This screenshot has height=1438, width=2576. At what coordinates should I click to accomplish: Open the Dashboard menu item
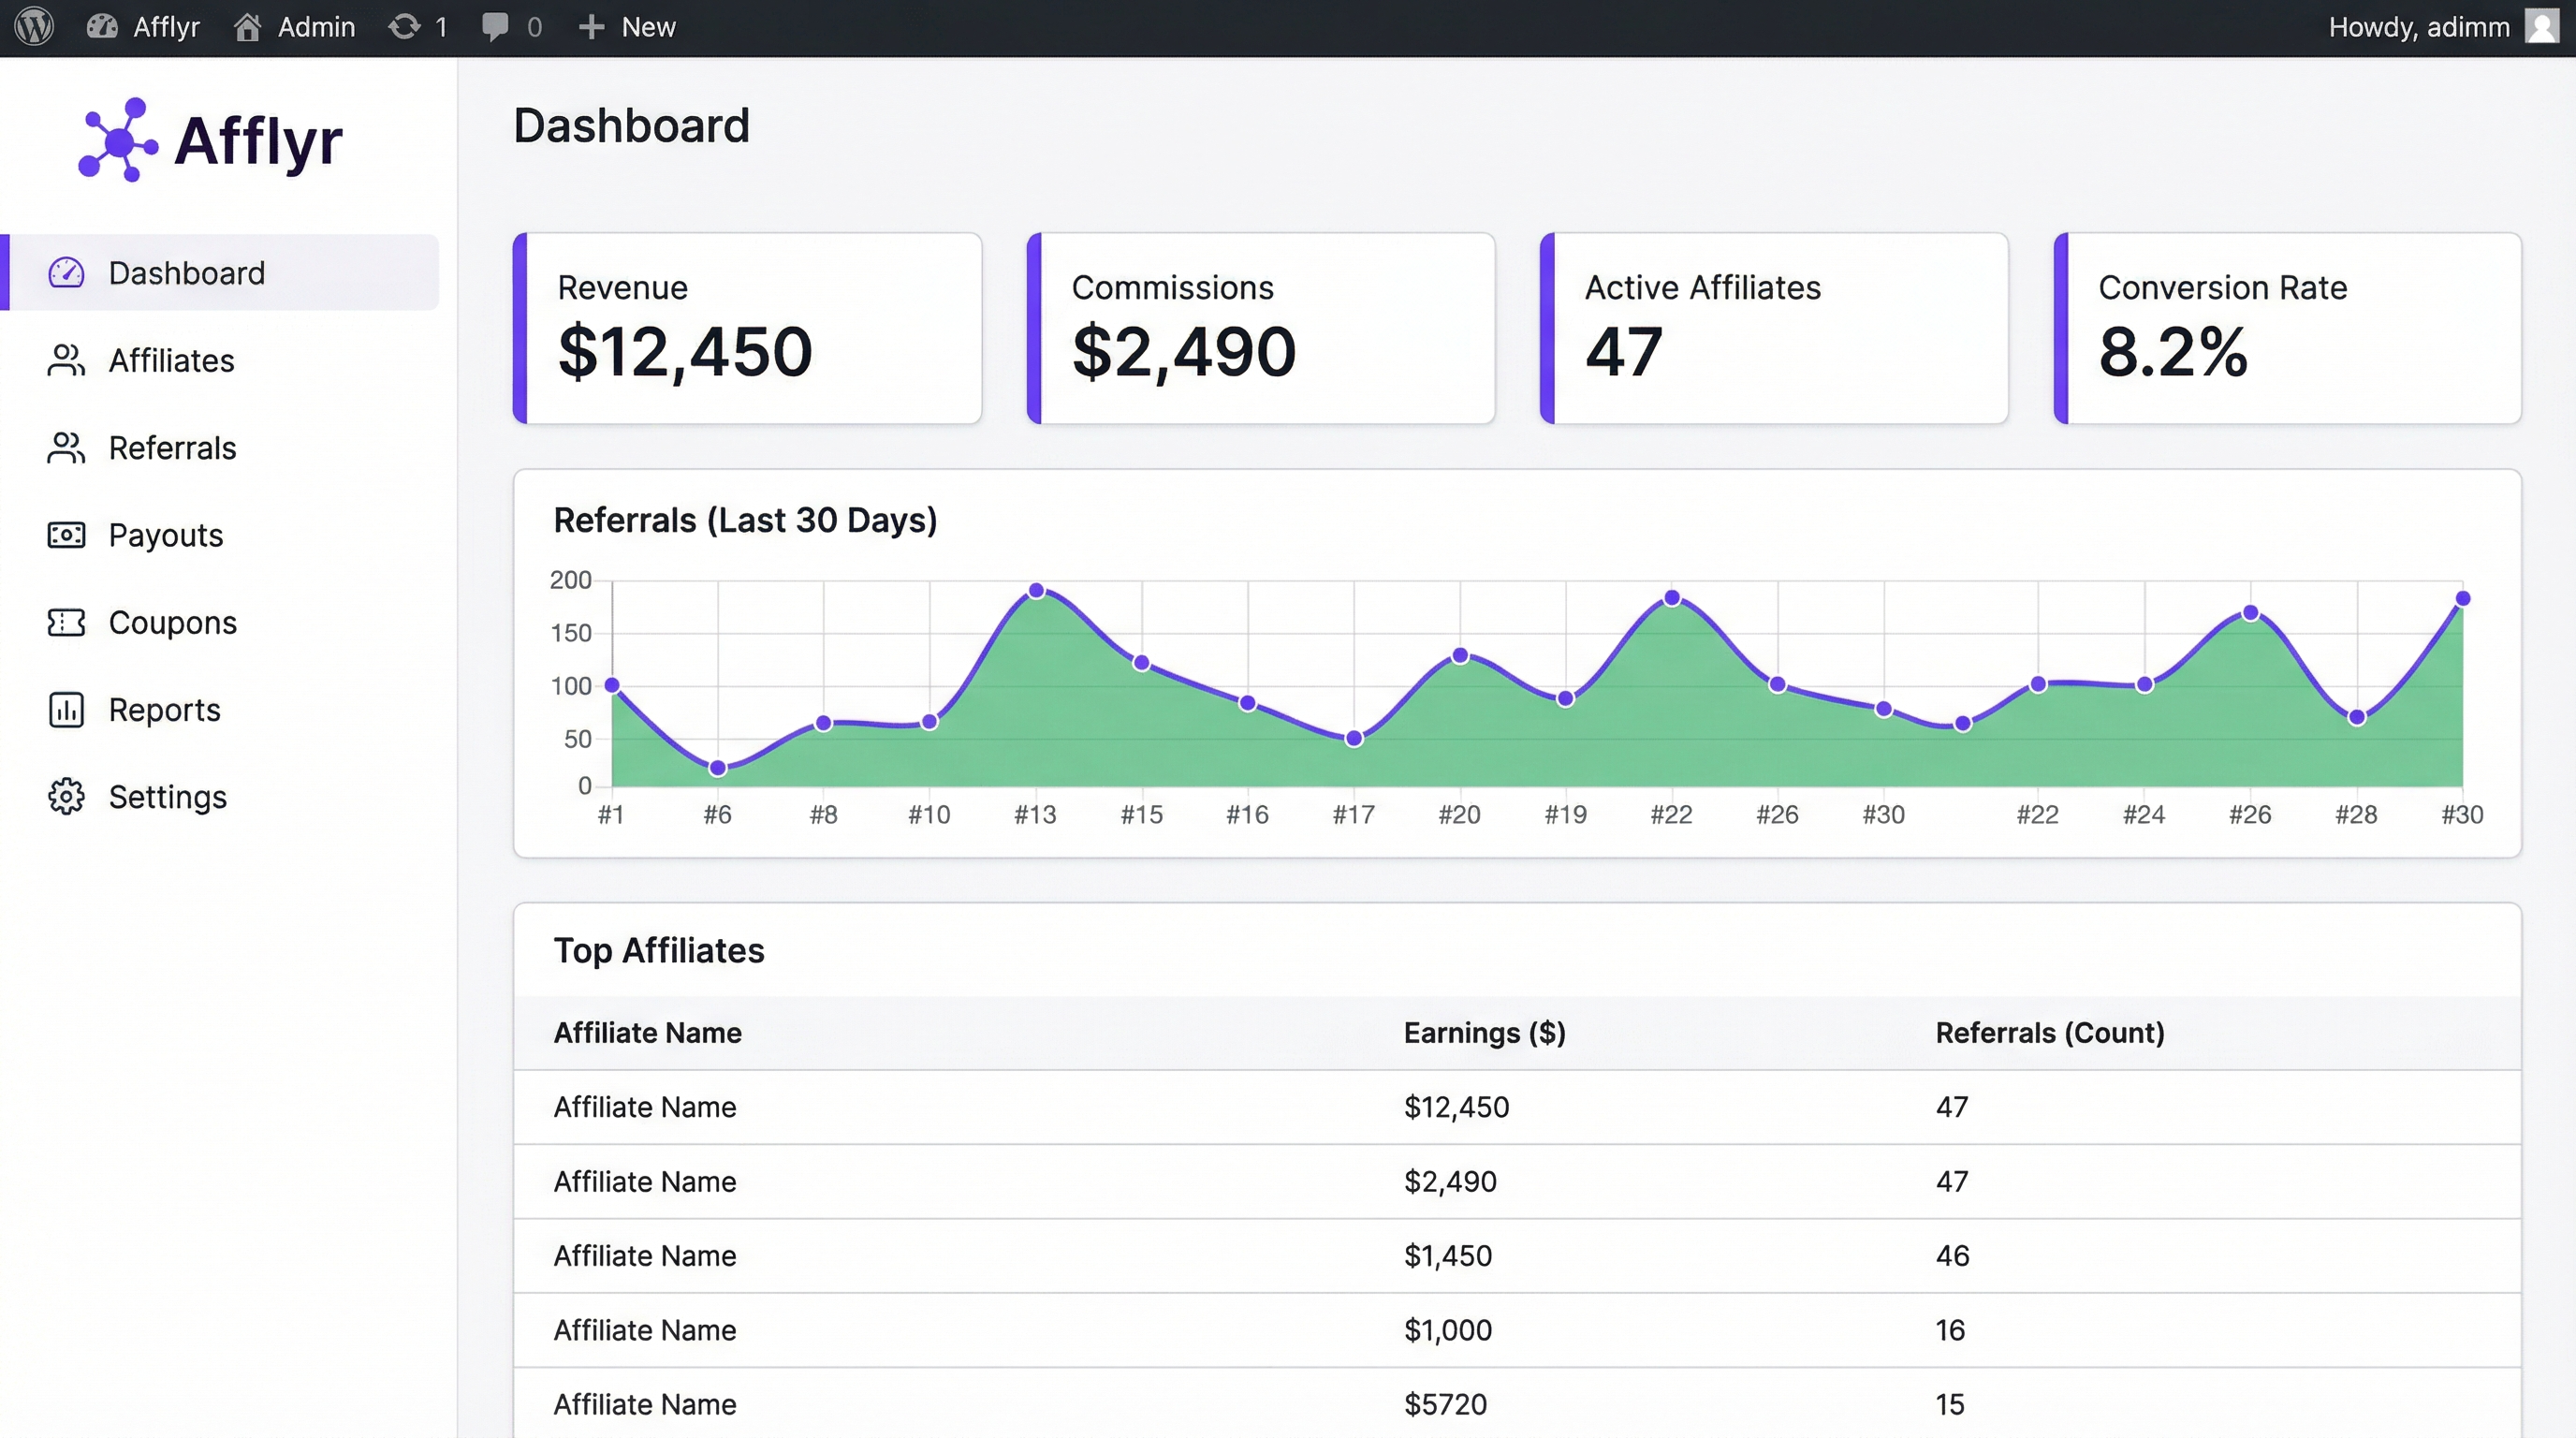220,273
